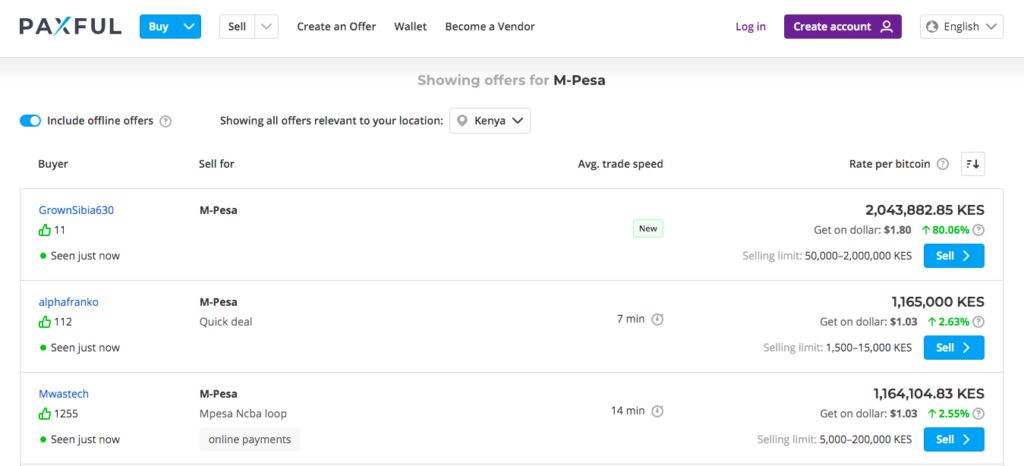This screenshot has width=1024, height=466.
Task: Click the Quick deal label
Action: [226, 322]
